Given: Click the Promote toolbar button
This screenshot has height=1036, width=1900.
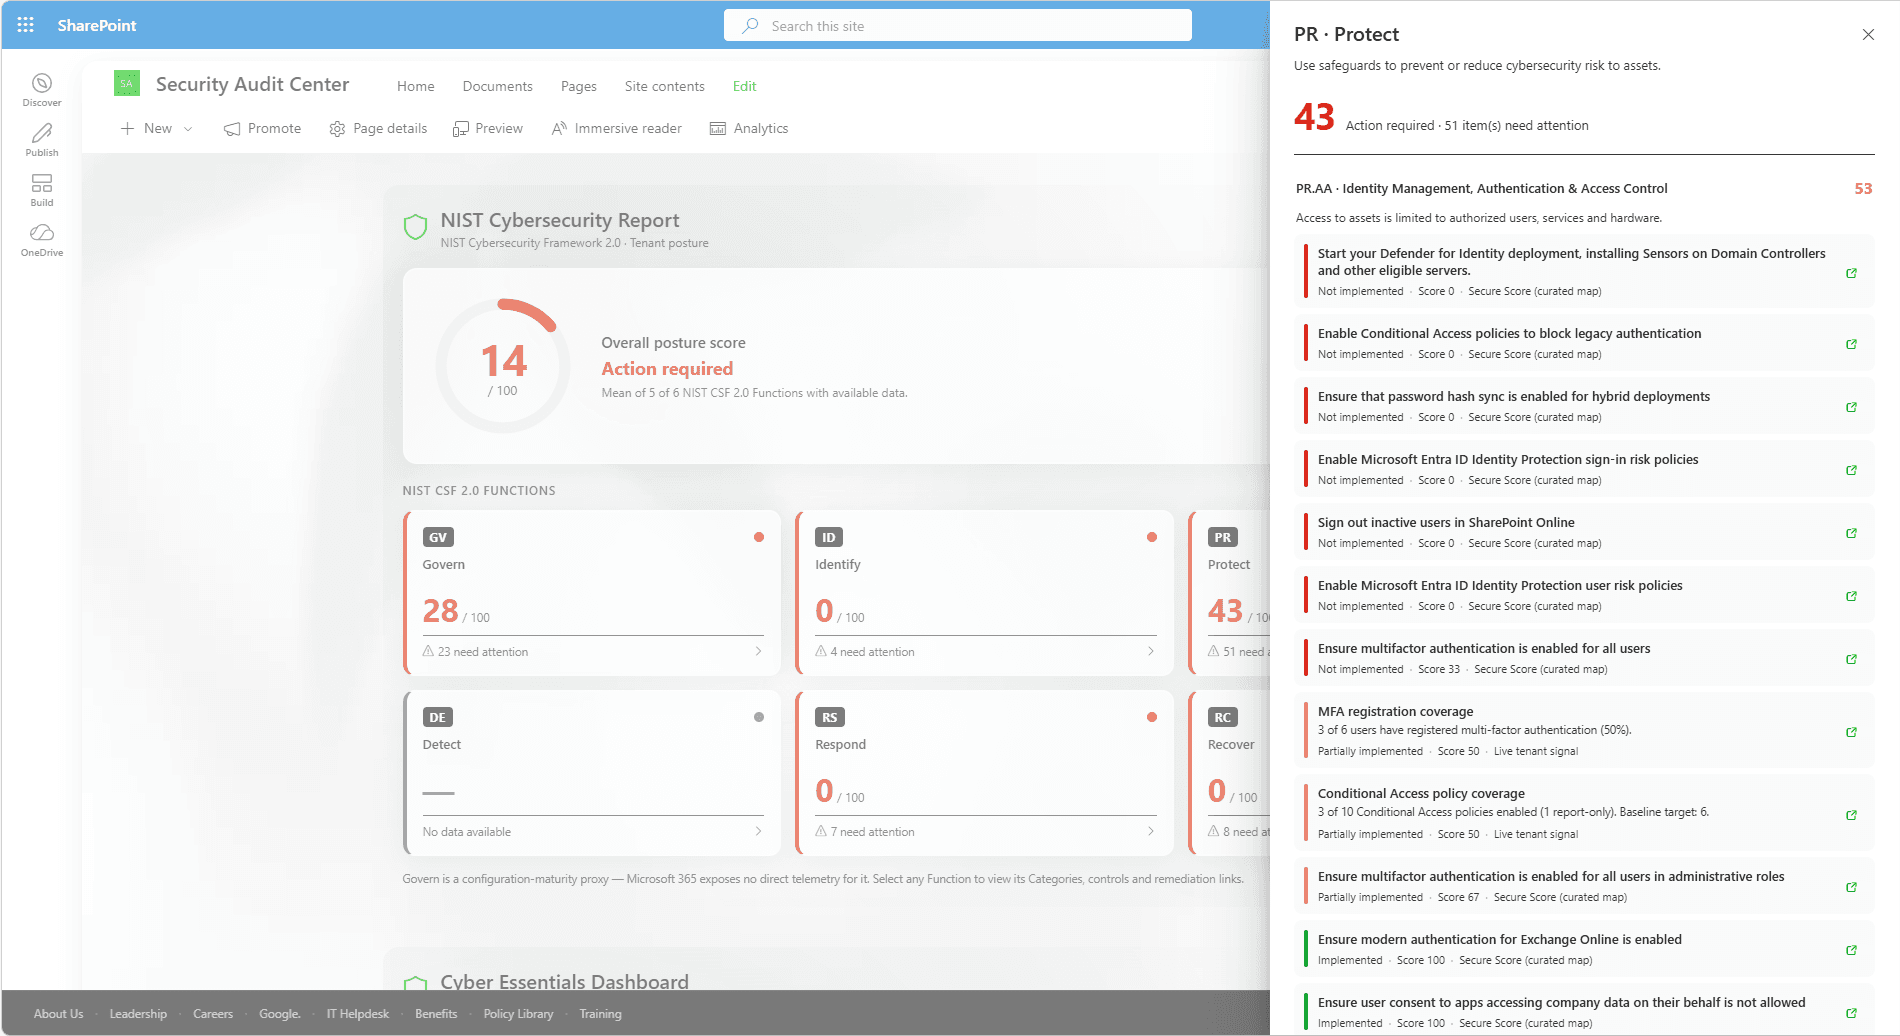Looking at the screenshot, I should click(262, 128).
